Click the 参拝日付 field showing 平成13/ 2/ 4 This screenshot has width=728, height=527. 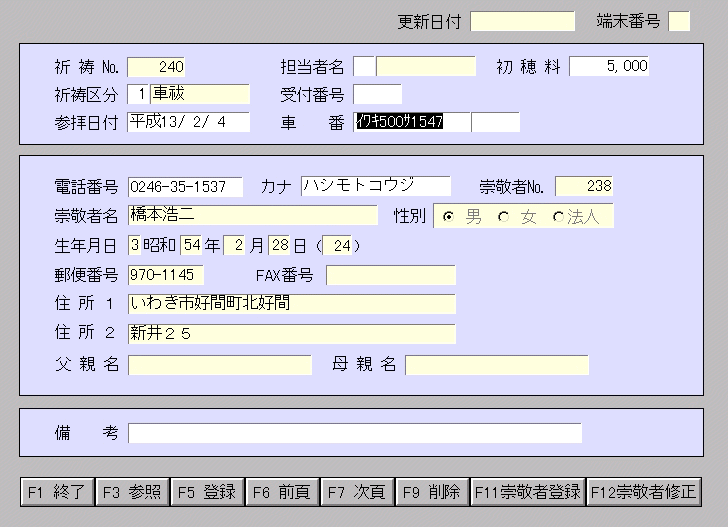pos(188,122)
